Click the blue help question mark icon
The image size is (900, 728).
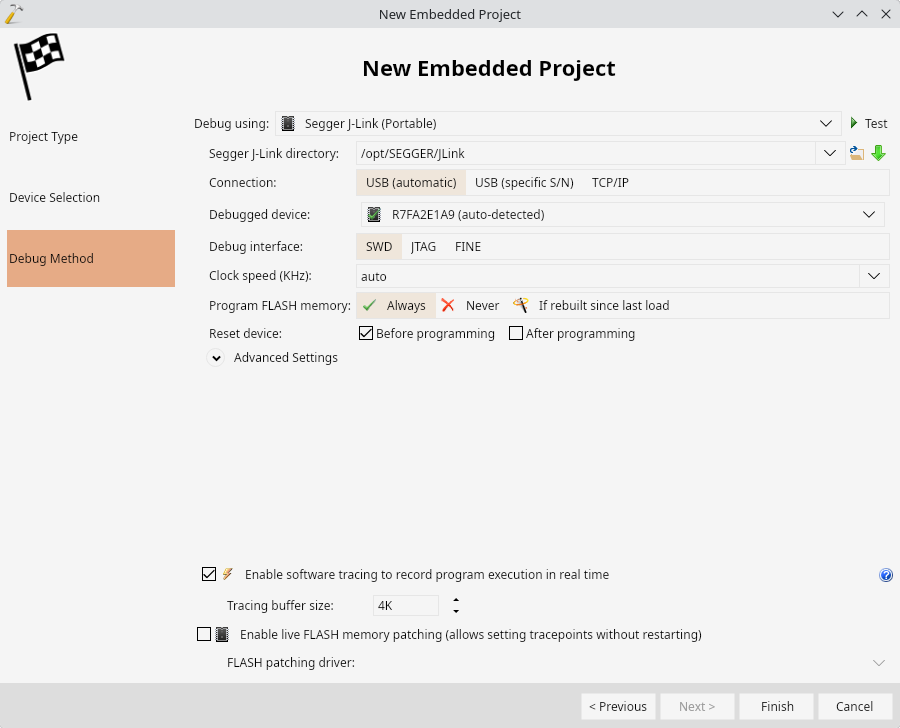pyautogui.click(x=886, y=575)
